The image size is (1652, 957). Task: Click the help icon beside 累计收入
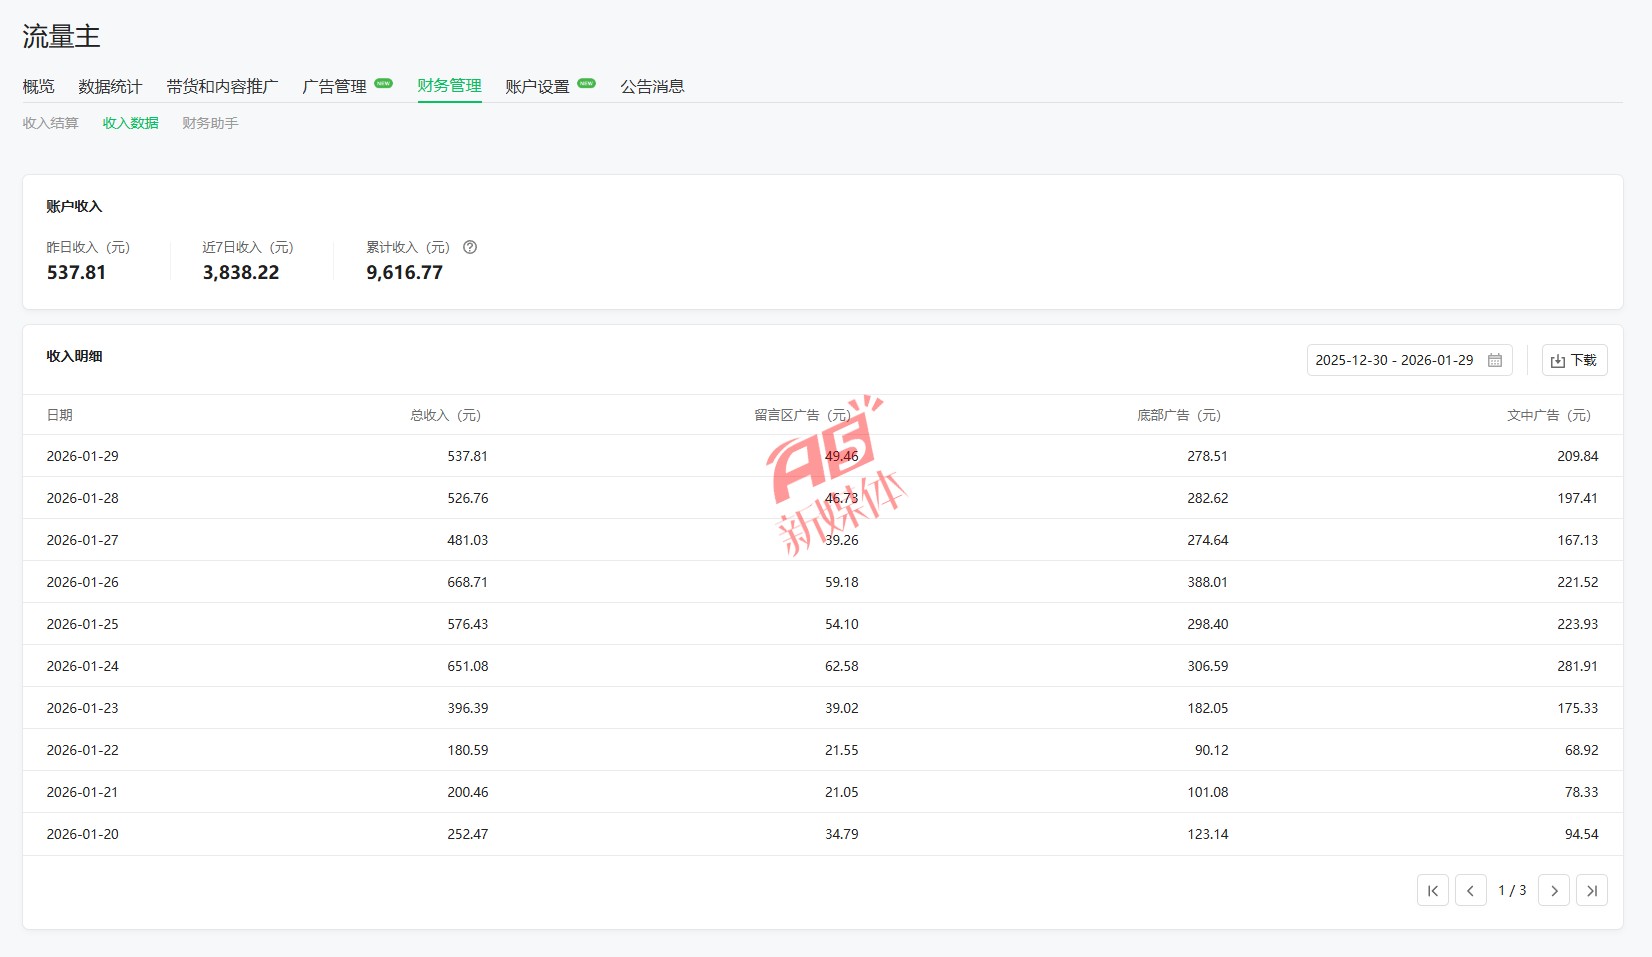point(470,247)
